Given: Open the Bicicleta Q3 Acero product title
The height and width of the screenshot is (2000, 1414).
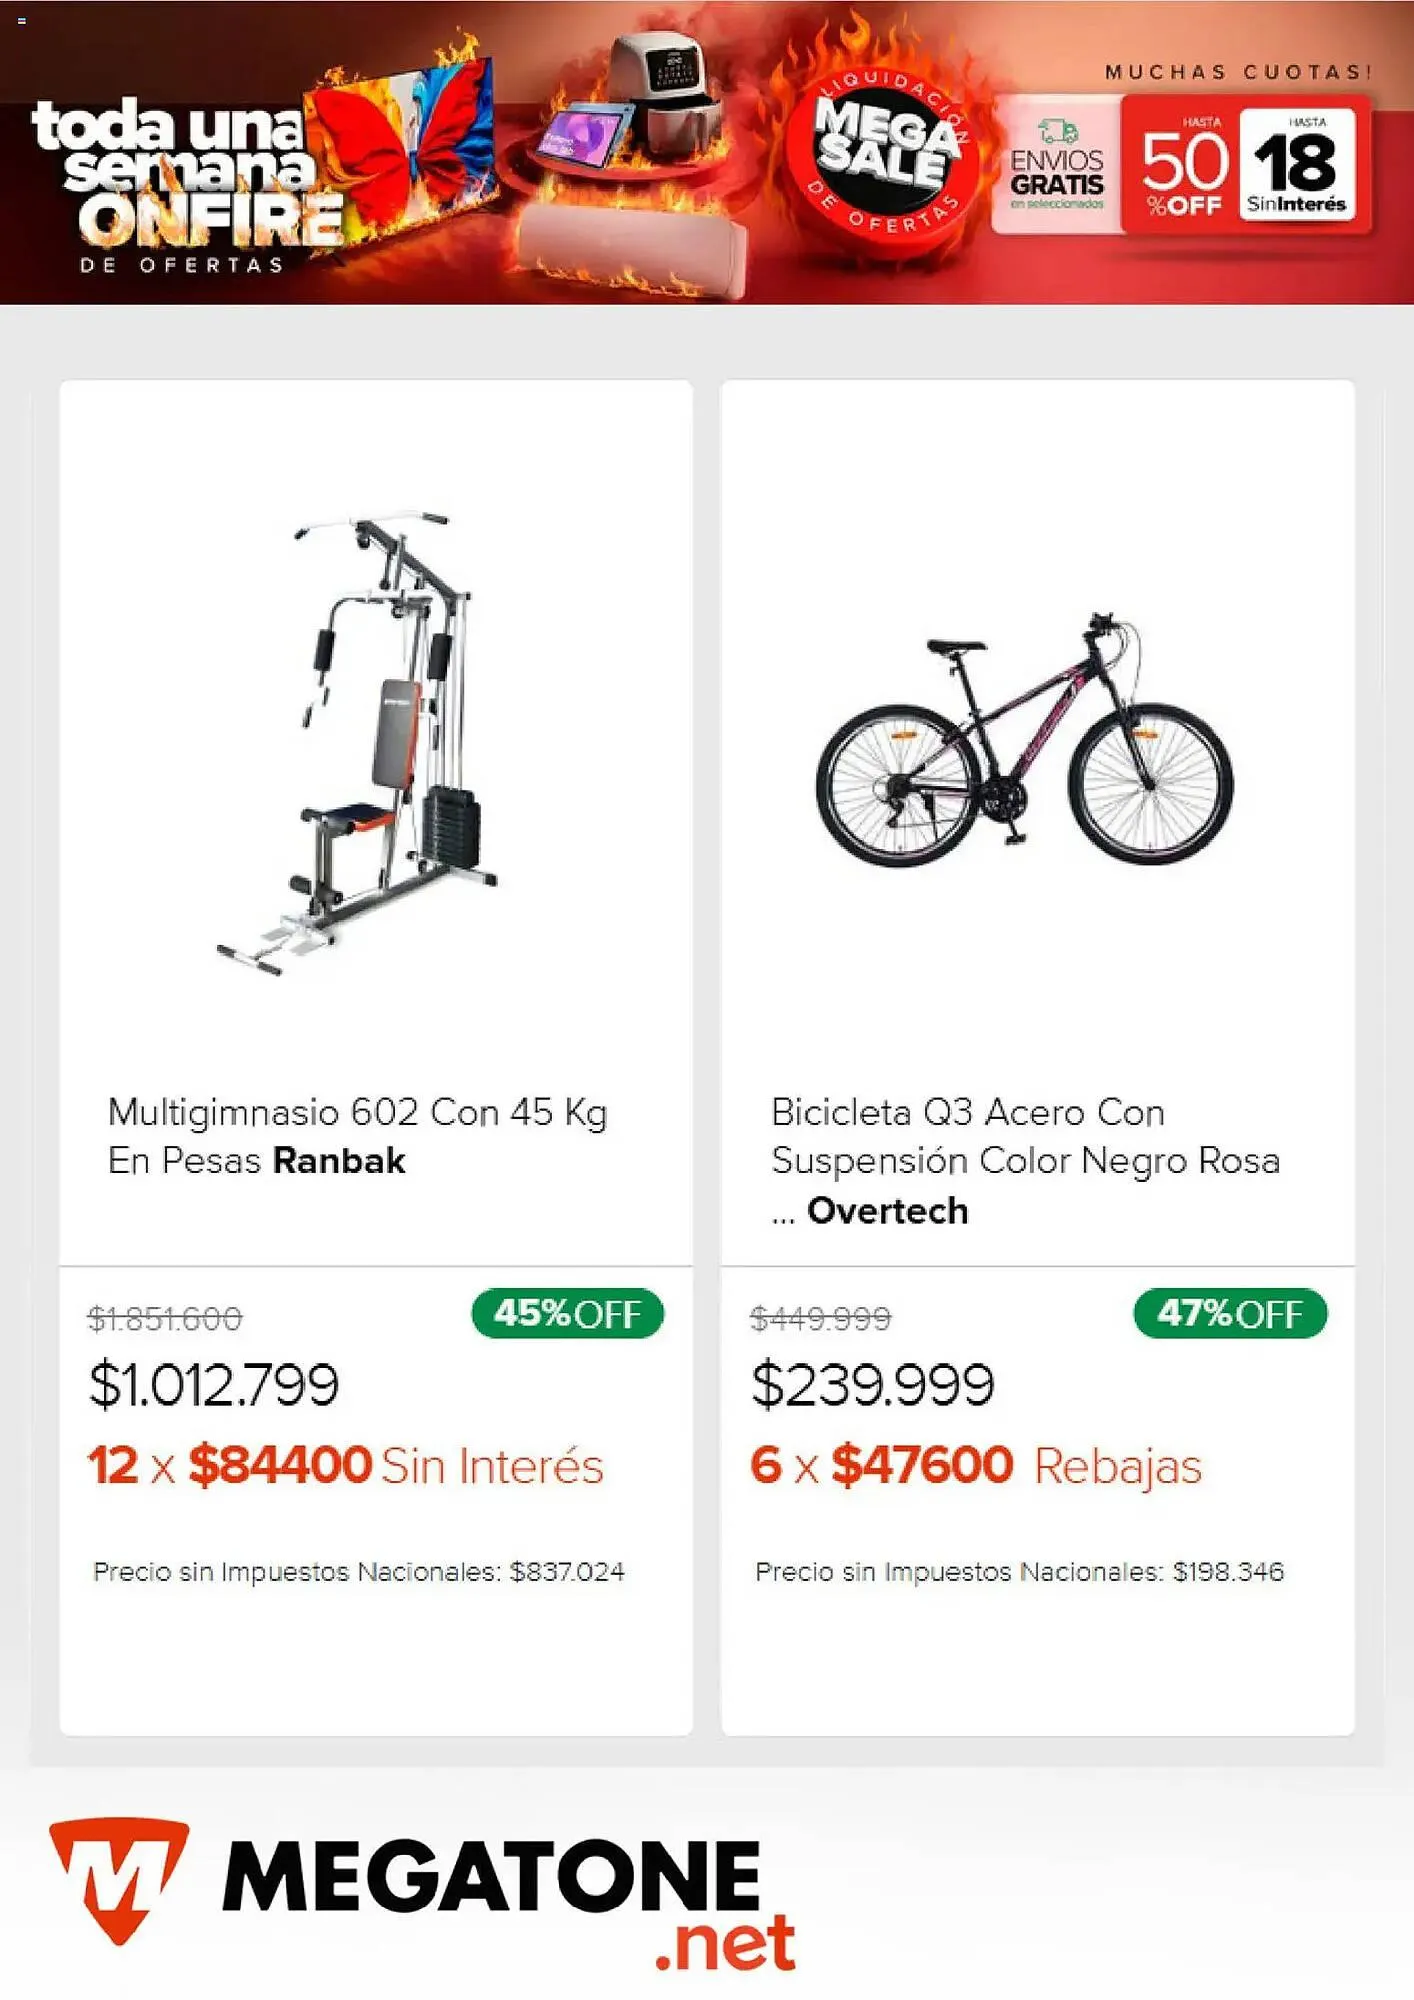Looking at the screenshot, I should coord(1025,1160).
